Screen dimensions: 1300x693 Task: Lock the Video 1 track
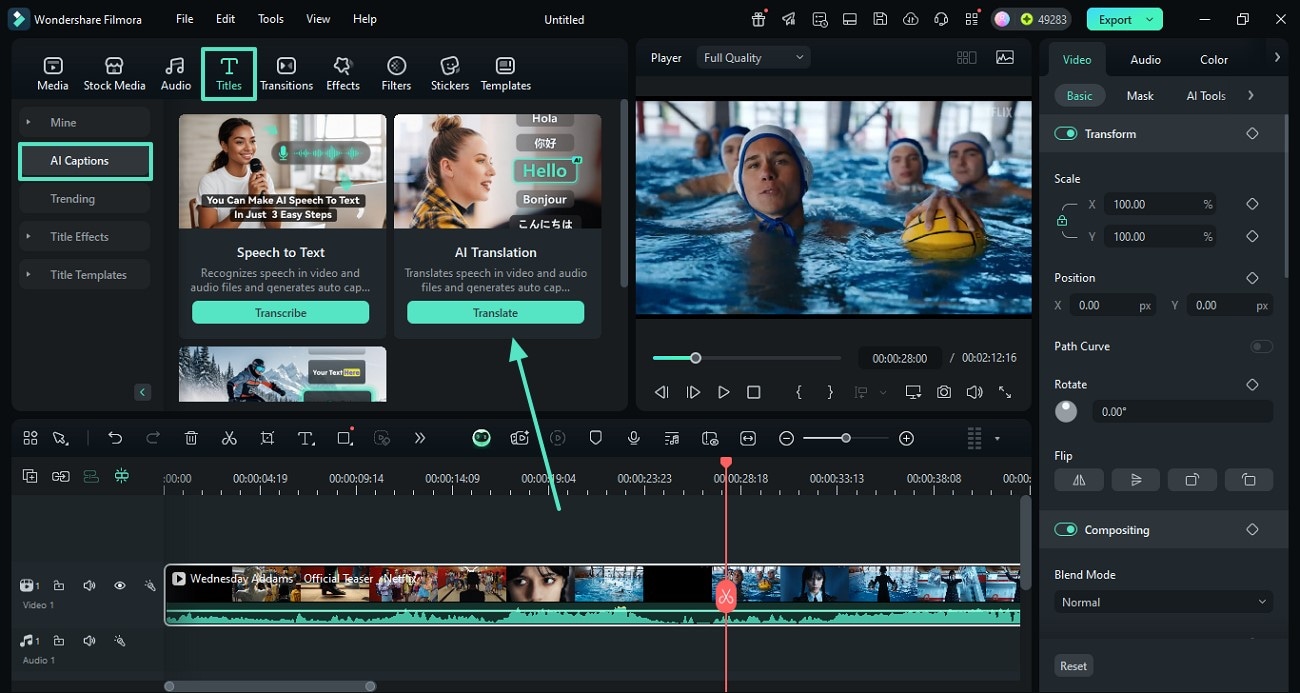coord(59,586)
